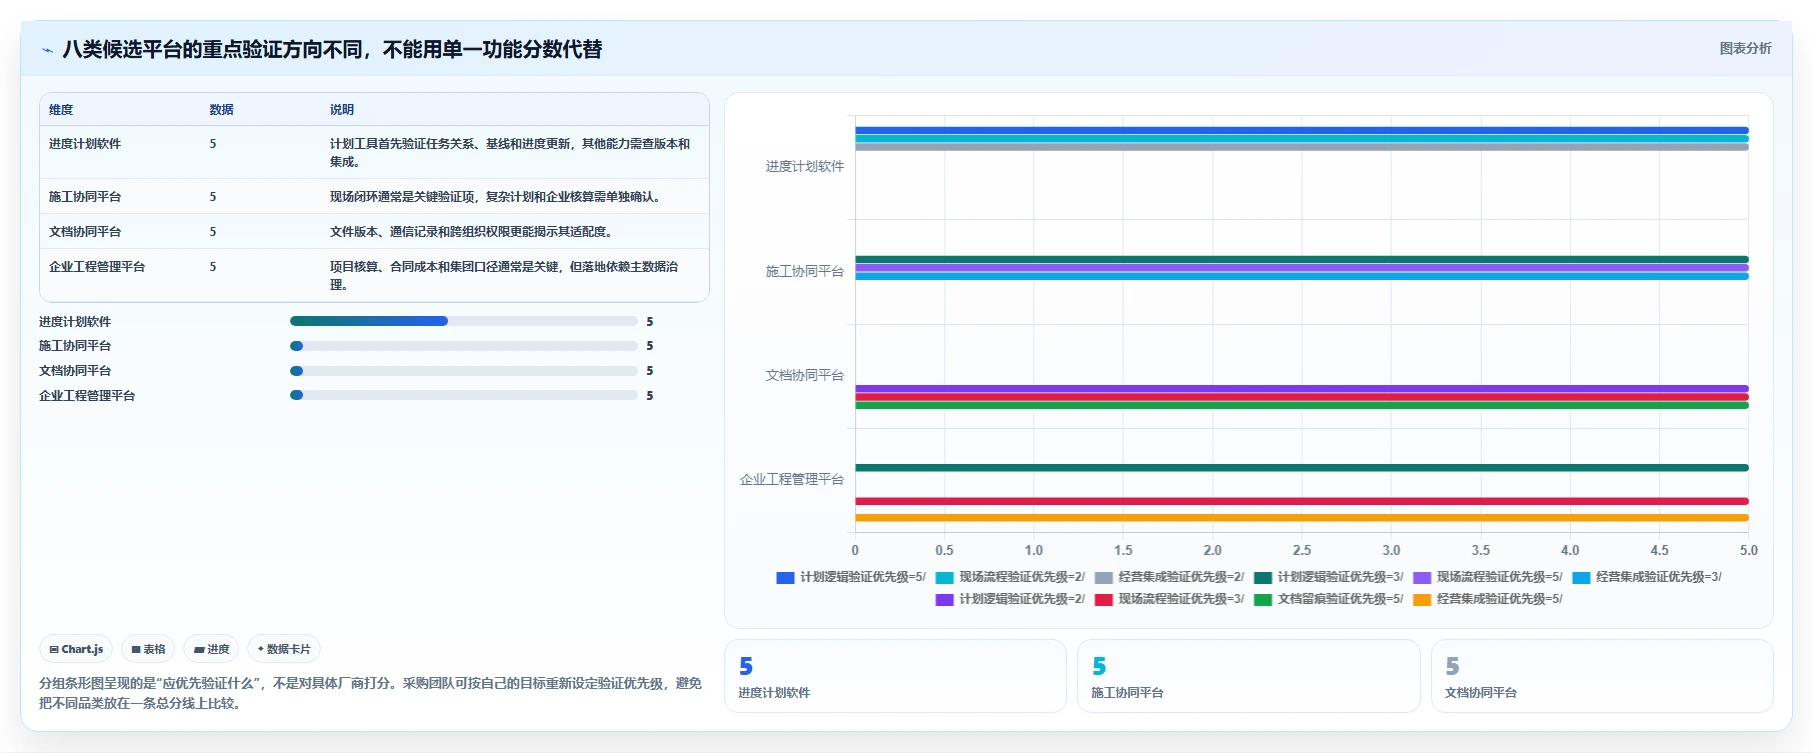Click the gray bar in 进度计划软件 chart group

coord(1301,147)
